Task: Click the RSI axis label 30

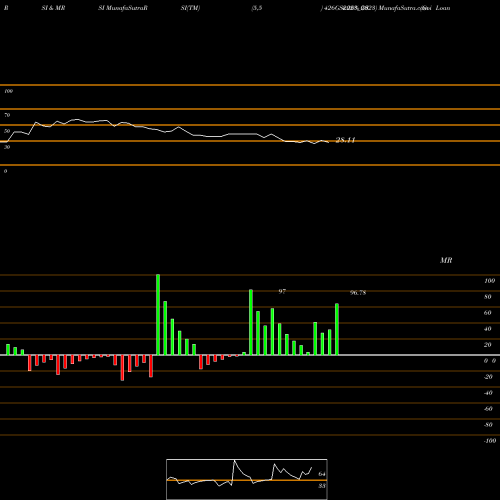Action: [x=7, y=147]
